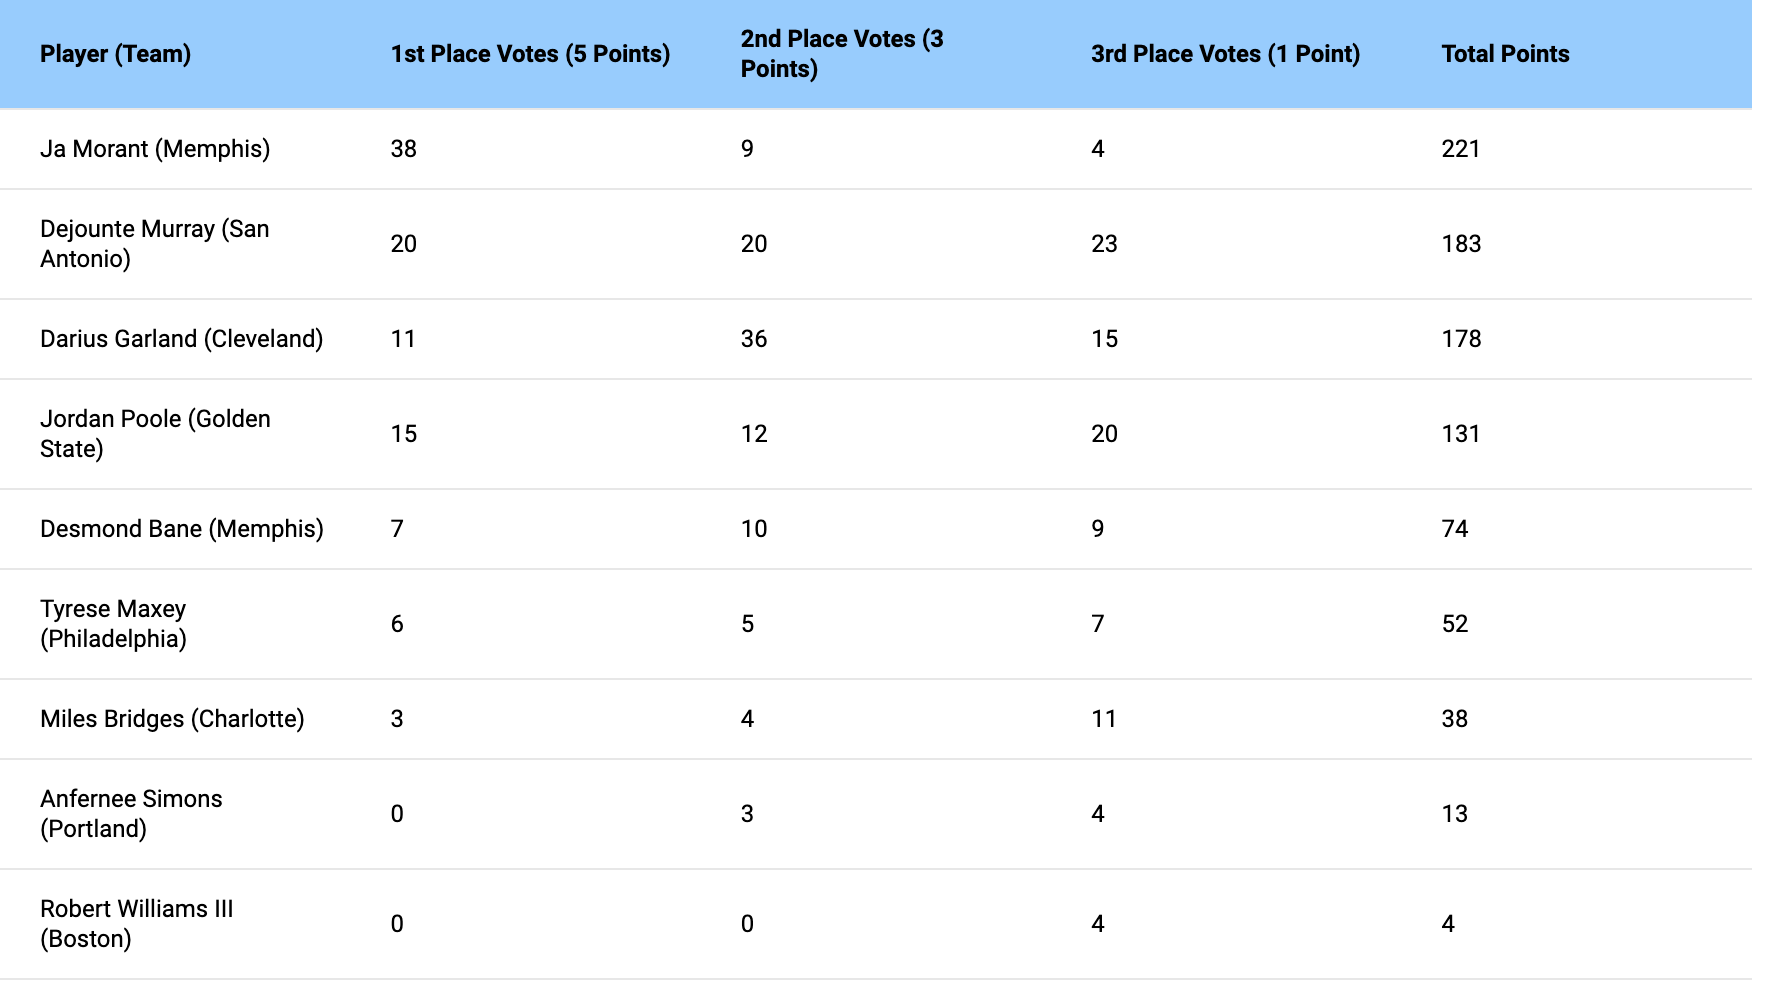This screenshot has width=1766, height=982.
Task: Click the 3rd Place Votes column header
Action: [x=1225, y=54]
